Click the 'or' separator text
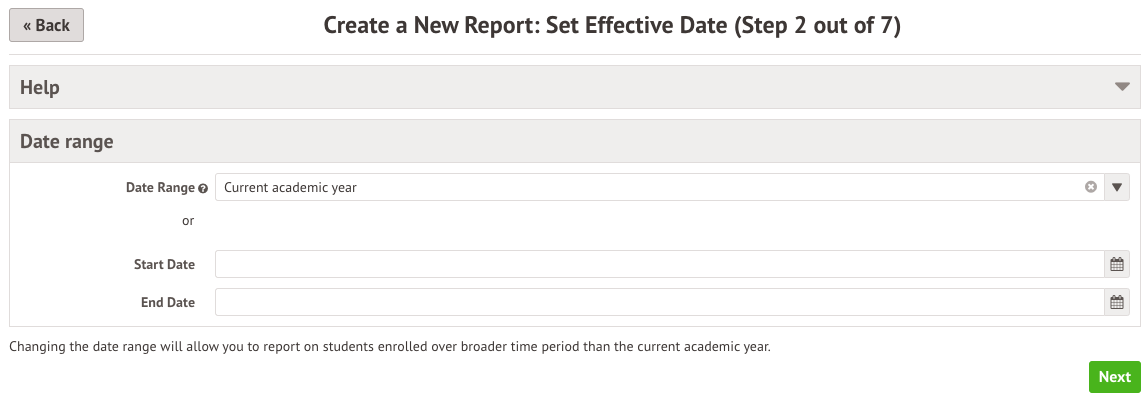 189,221
